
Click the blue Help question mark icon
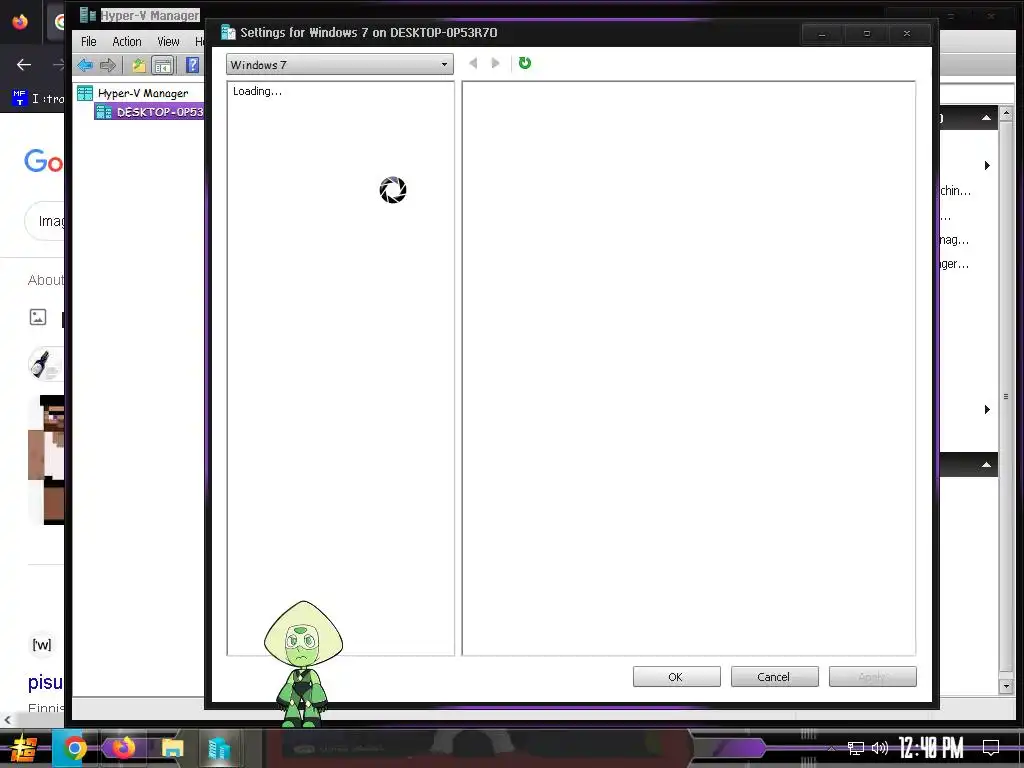[192, 65]
